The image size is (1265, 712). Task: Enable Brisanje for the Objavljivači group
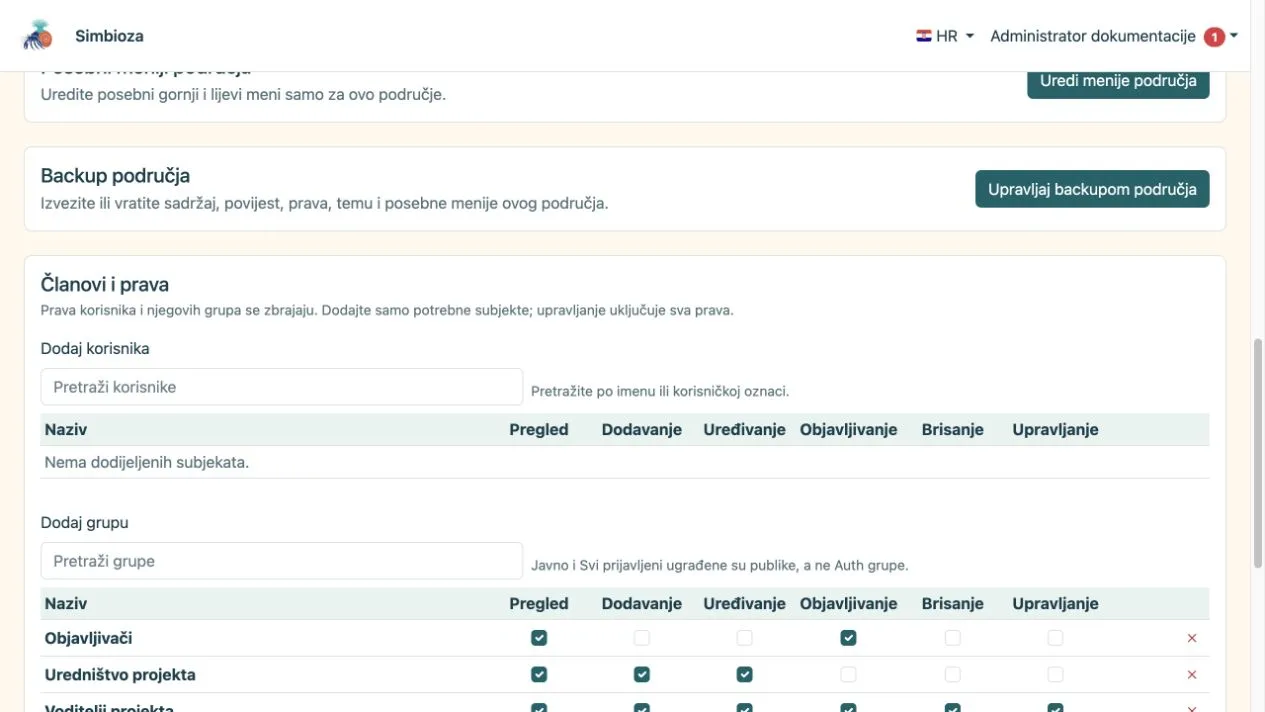953,638
